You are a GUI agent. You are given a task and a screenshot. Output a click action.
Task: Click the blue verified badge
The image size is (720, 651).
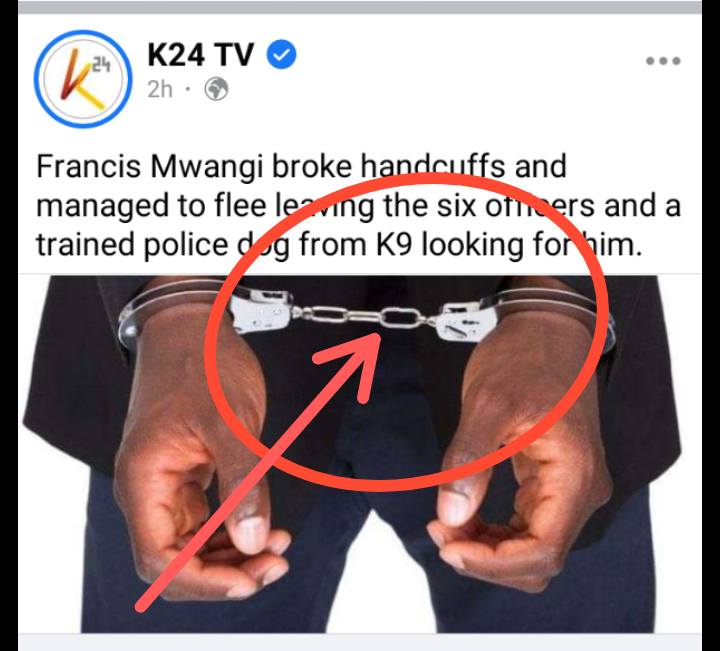click(281, 55)
